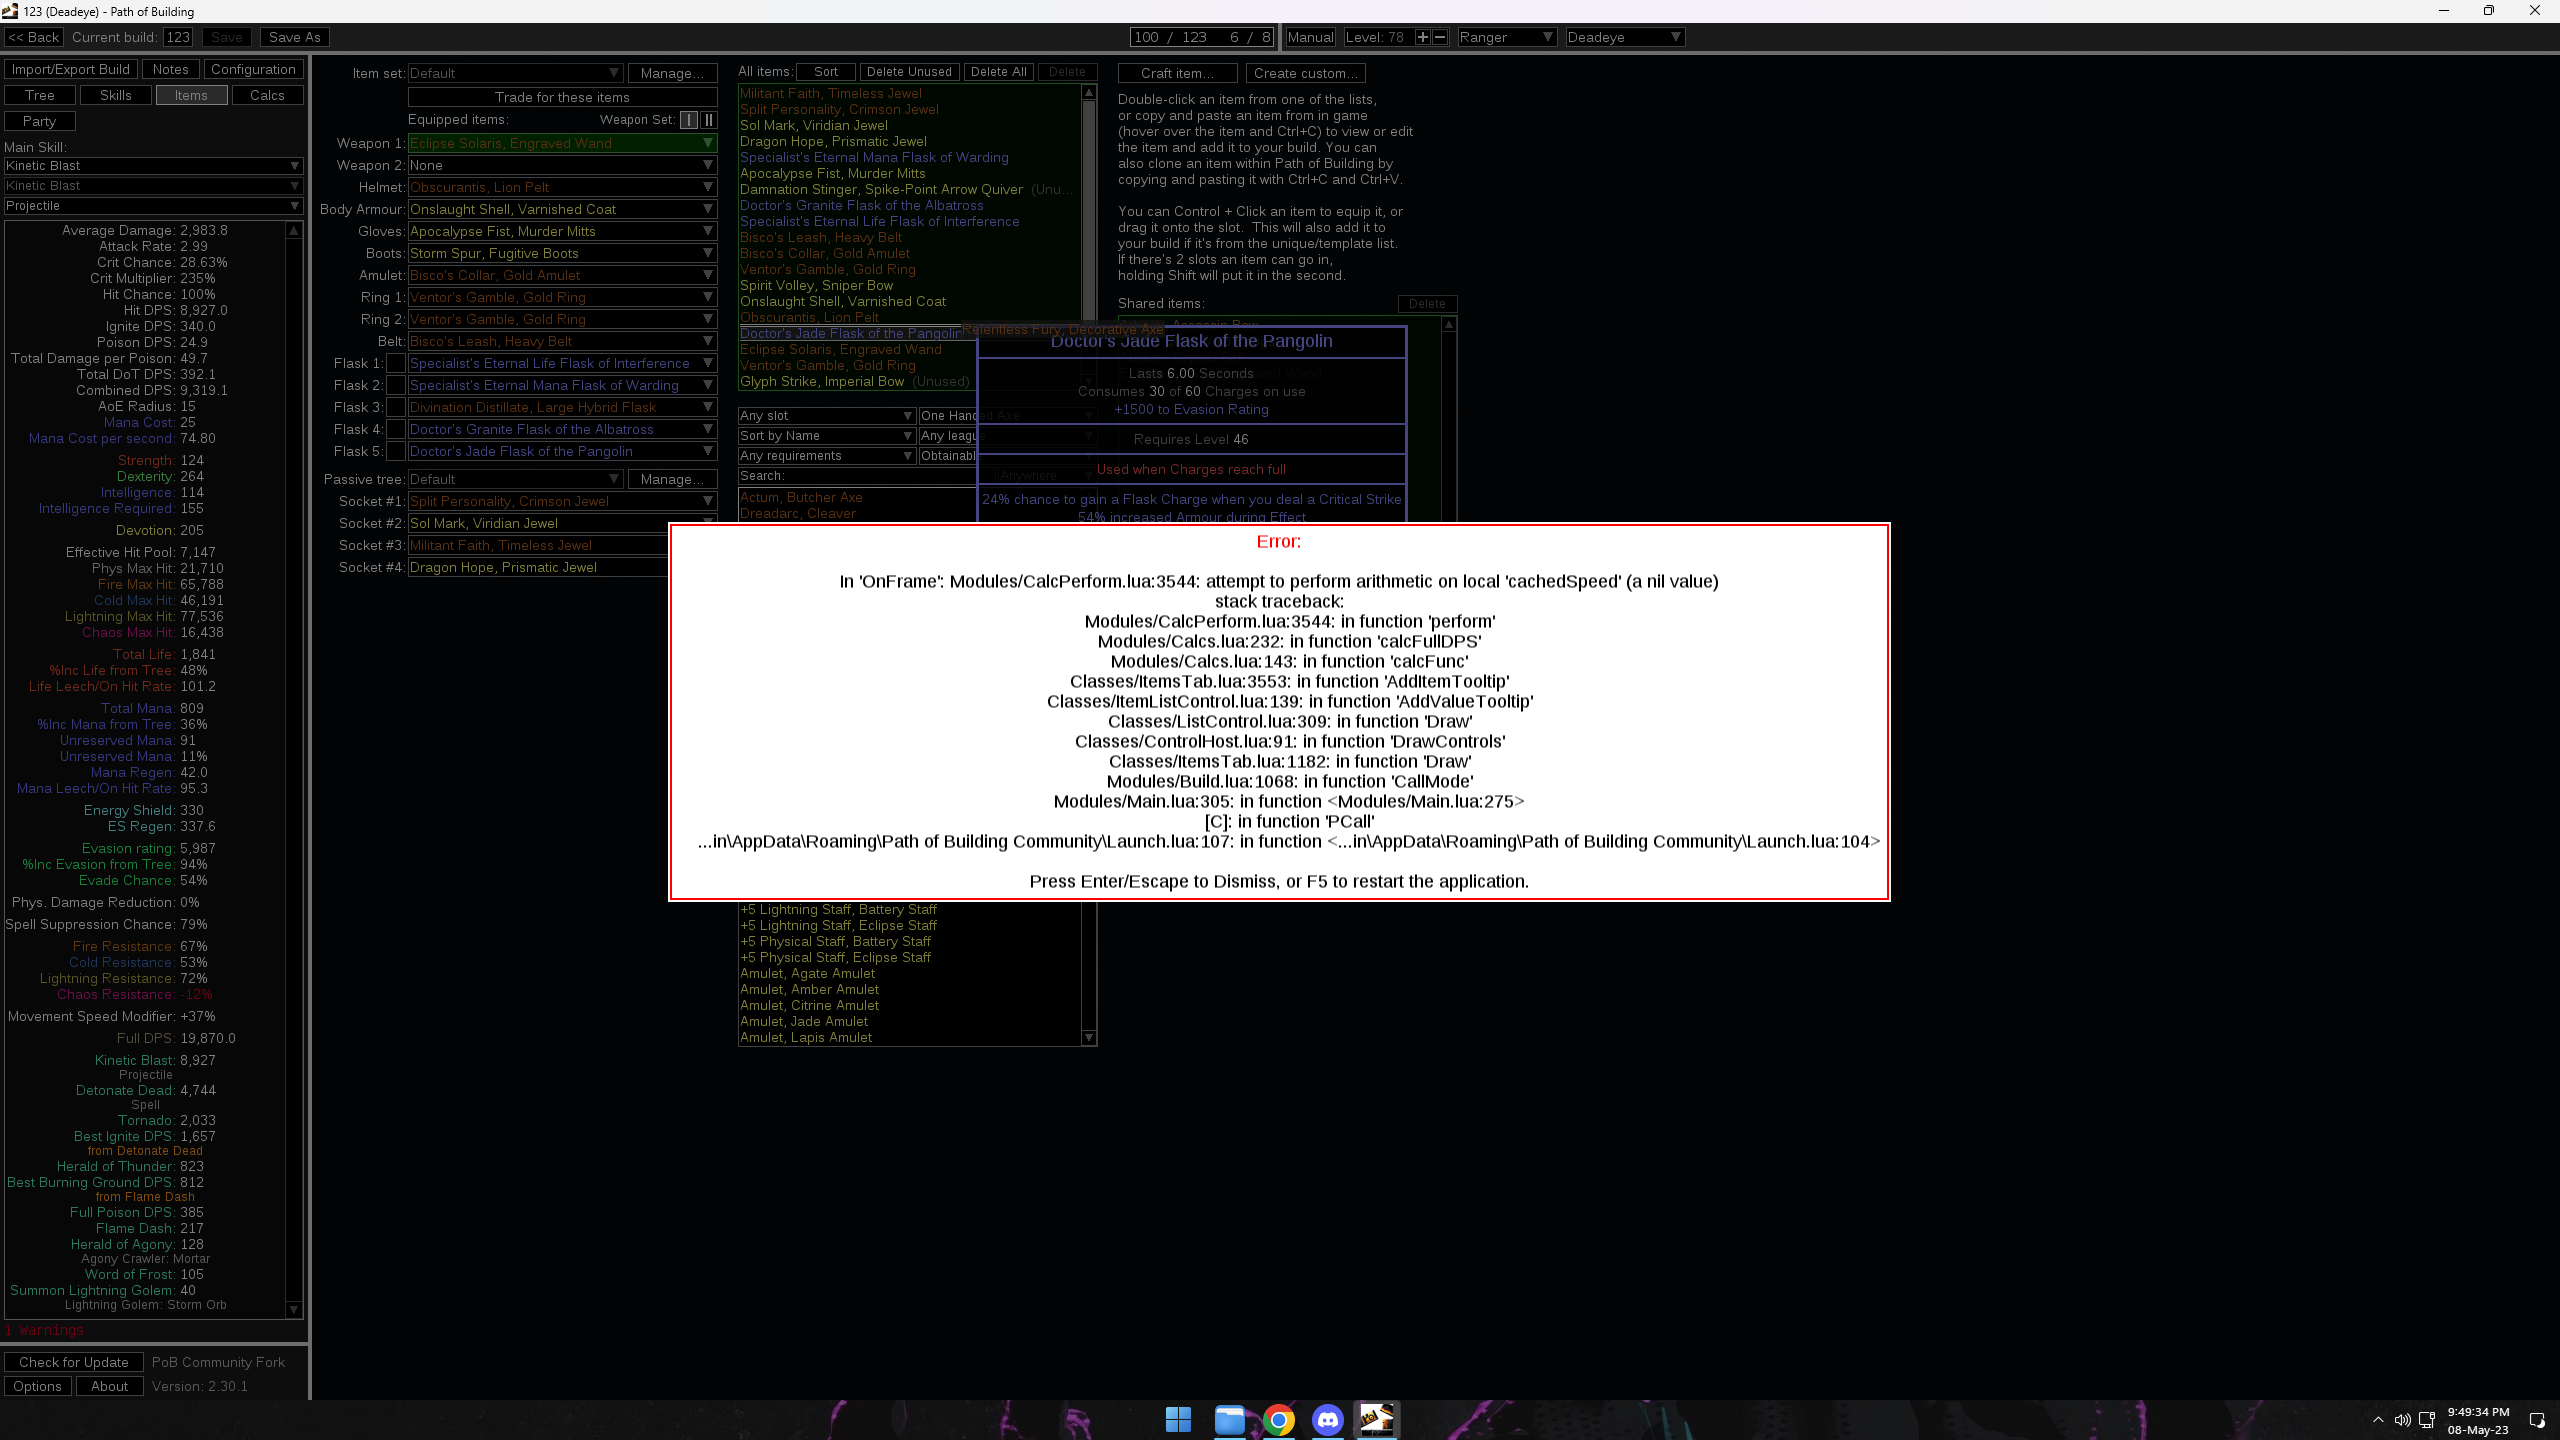
Task: Click the current build name field
Action: tap(178, 37)
